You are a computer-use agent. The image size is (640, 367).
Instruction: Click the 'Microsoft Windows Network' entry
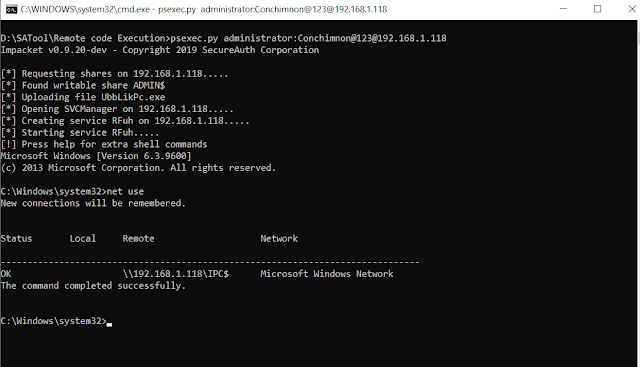(327, 274)
